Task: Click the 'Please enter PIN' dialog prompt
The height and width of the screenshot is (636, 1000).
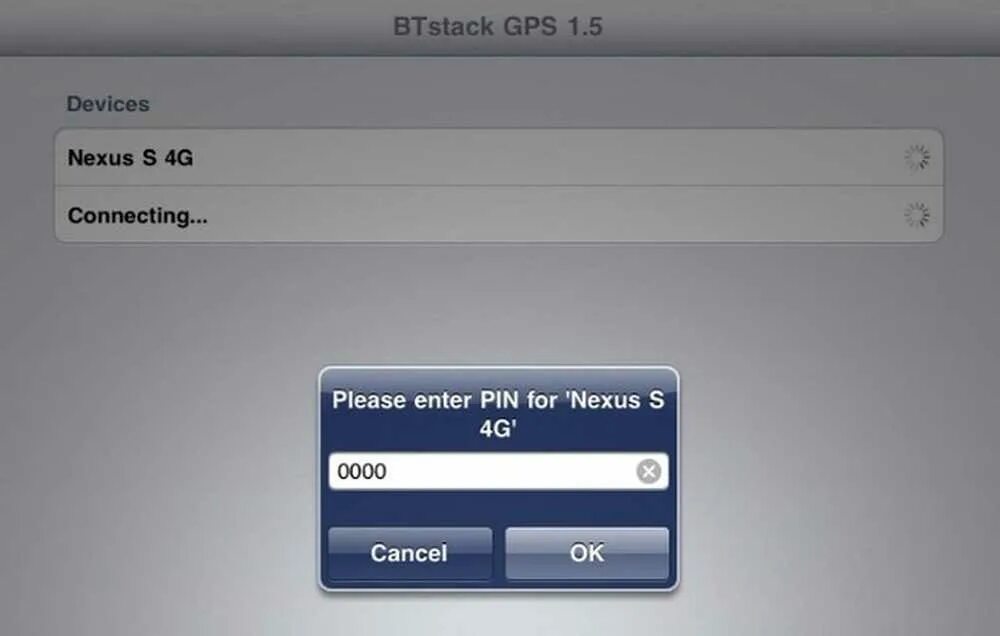Action: [x=498, y=414]
